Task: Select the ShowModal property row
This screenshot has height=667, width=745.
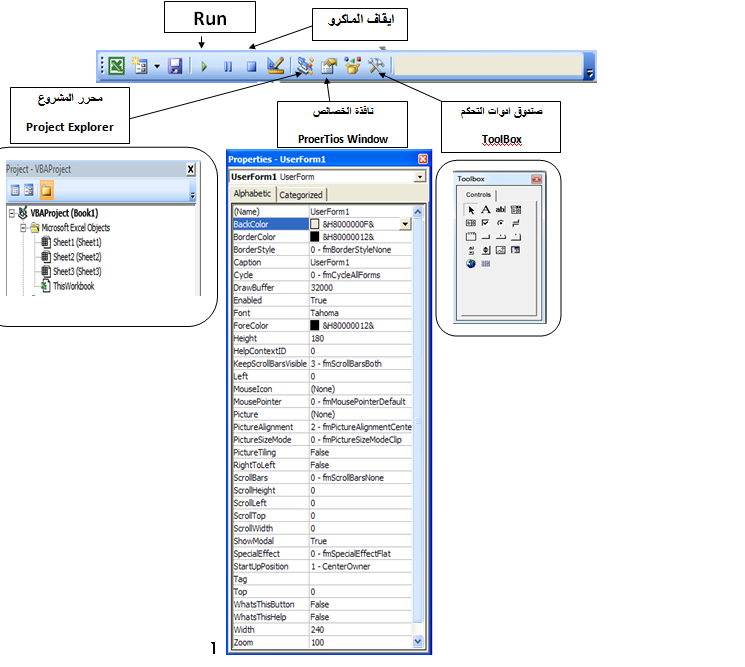Action: click(x=322, y=541)
